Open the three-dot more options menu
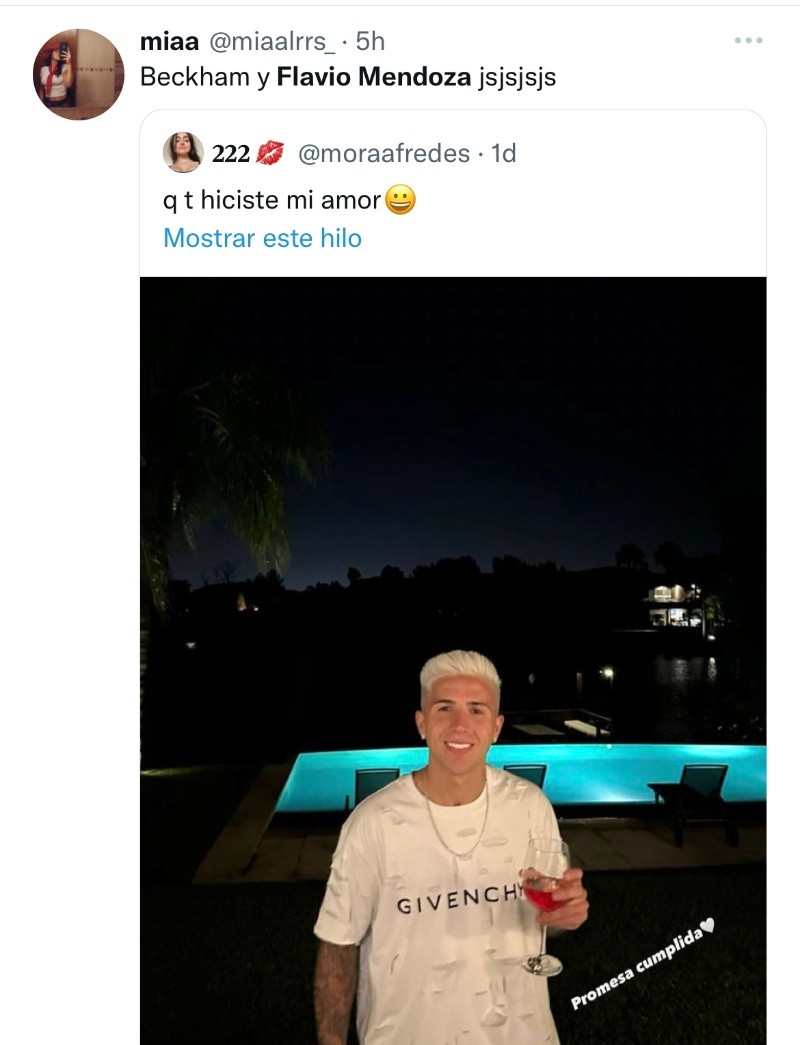800x1045 pixels. click(748, 41)
